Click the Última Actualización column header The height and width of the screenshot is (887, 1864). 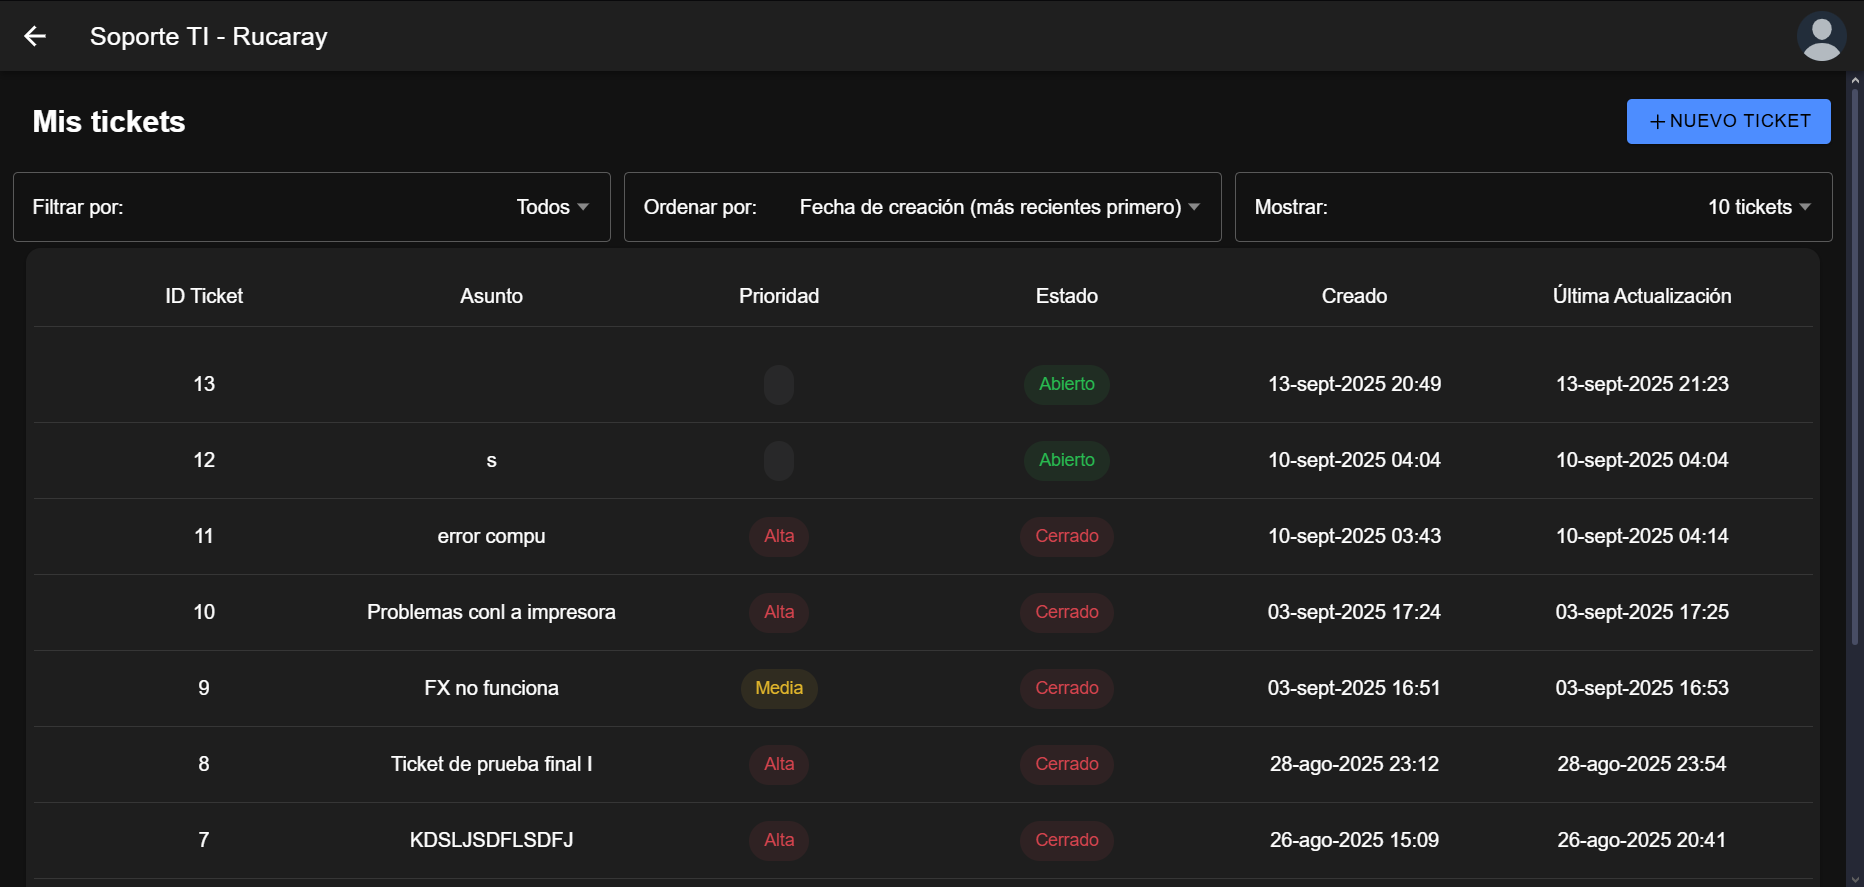[1641, 296]
